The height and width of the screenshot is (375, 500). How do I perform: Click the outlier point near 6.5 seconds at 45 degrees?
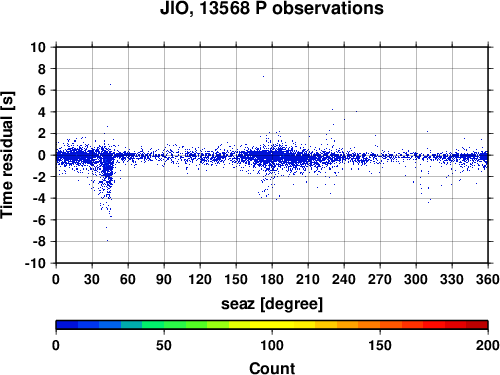[x=110, y=84]
